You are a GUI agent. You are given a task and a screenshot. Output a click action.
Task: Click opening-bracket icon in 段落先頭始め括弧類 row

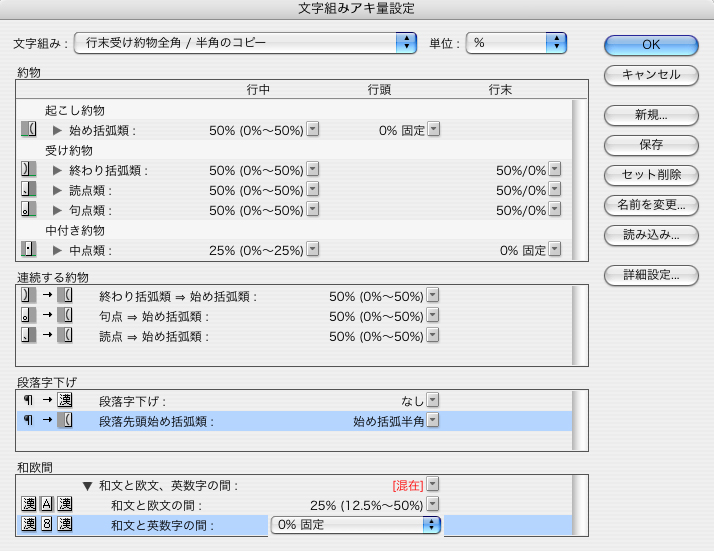tap(65, 420)
